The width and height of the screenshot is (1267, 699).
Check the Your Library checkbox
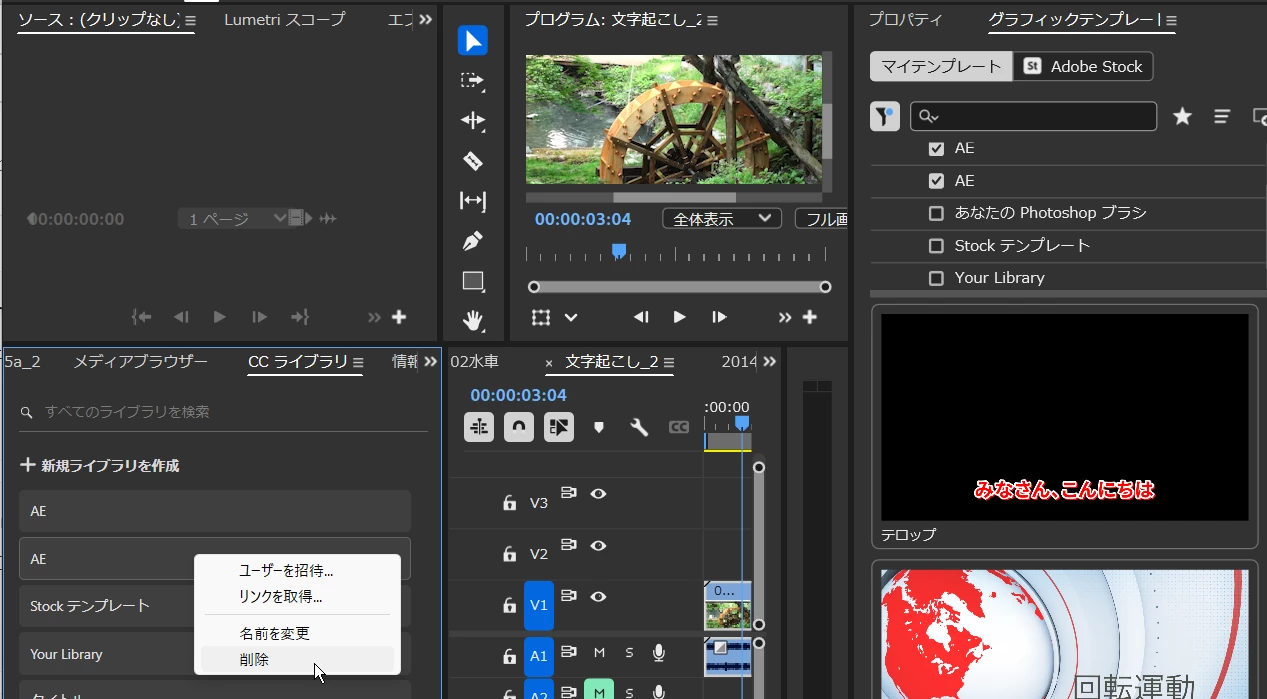click(936, 278)
